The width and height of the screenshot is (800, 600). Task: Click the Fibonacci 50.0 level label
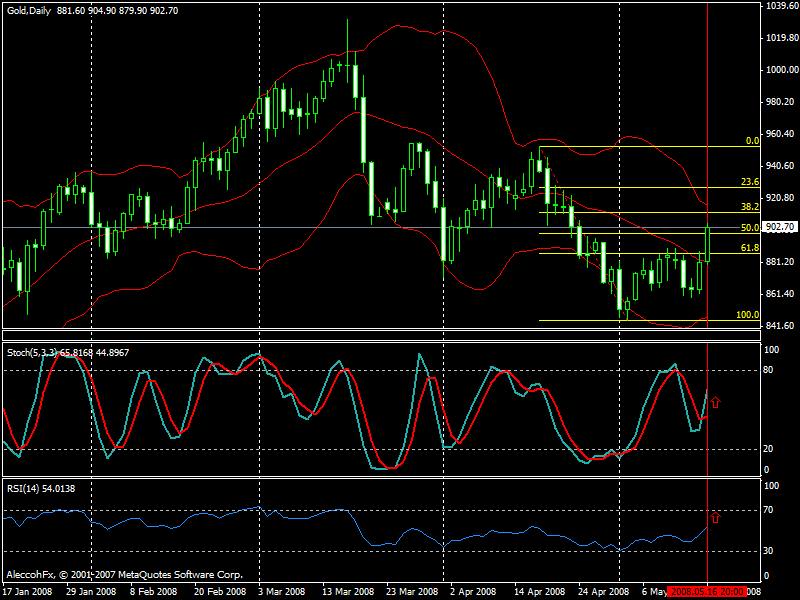click(750, 228)
